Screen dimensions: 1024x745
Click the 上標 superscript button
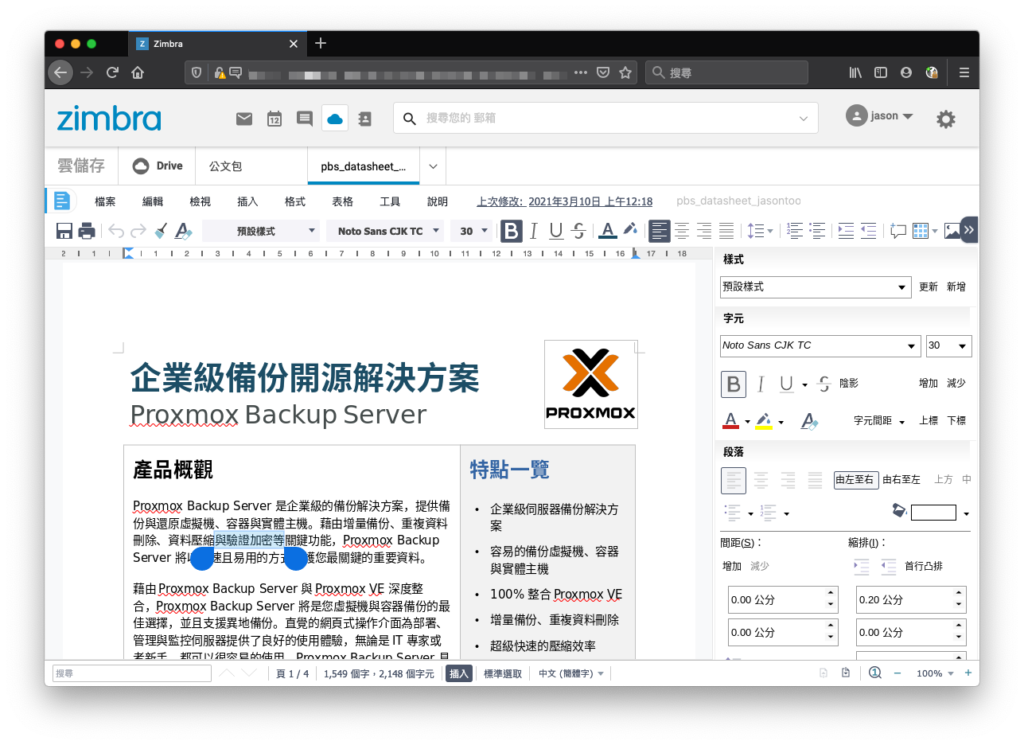(x=929, y=421)
